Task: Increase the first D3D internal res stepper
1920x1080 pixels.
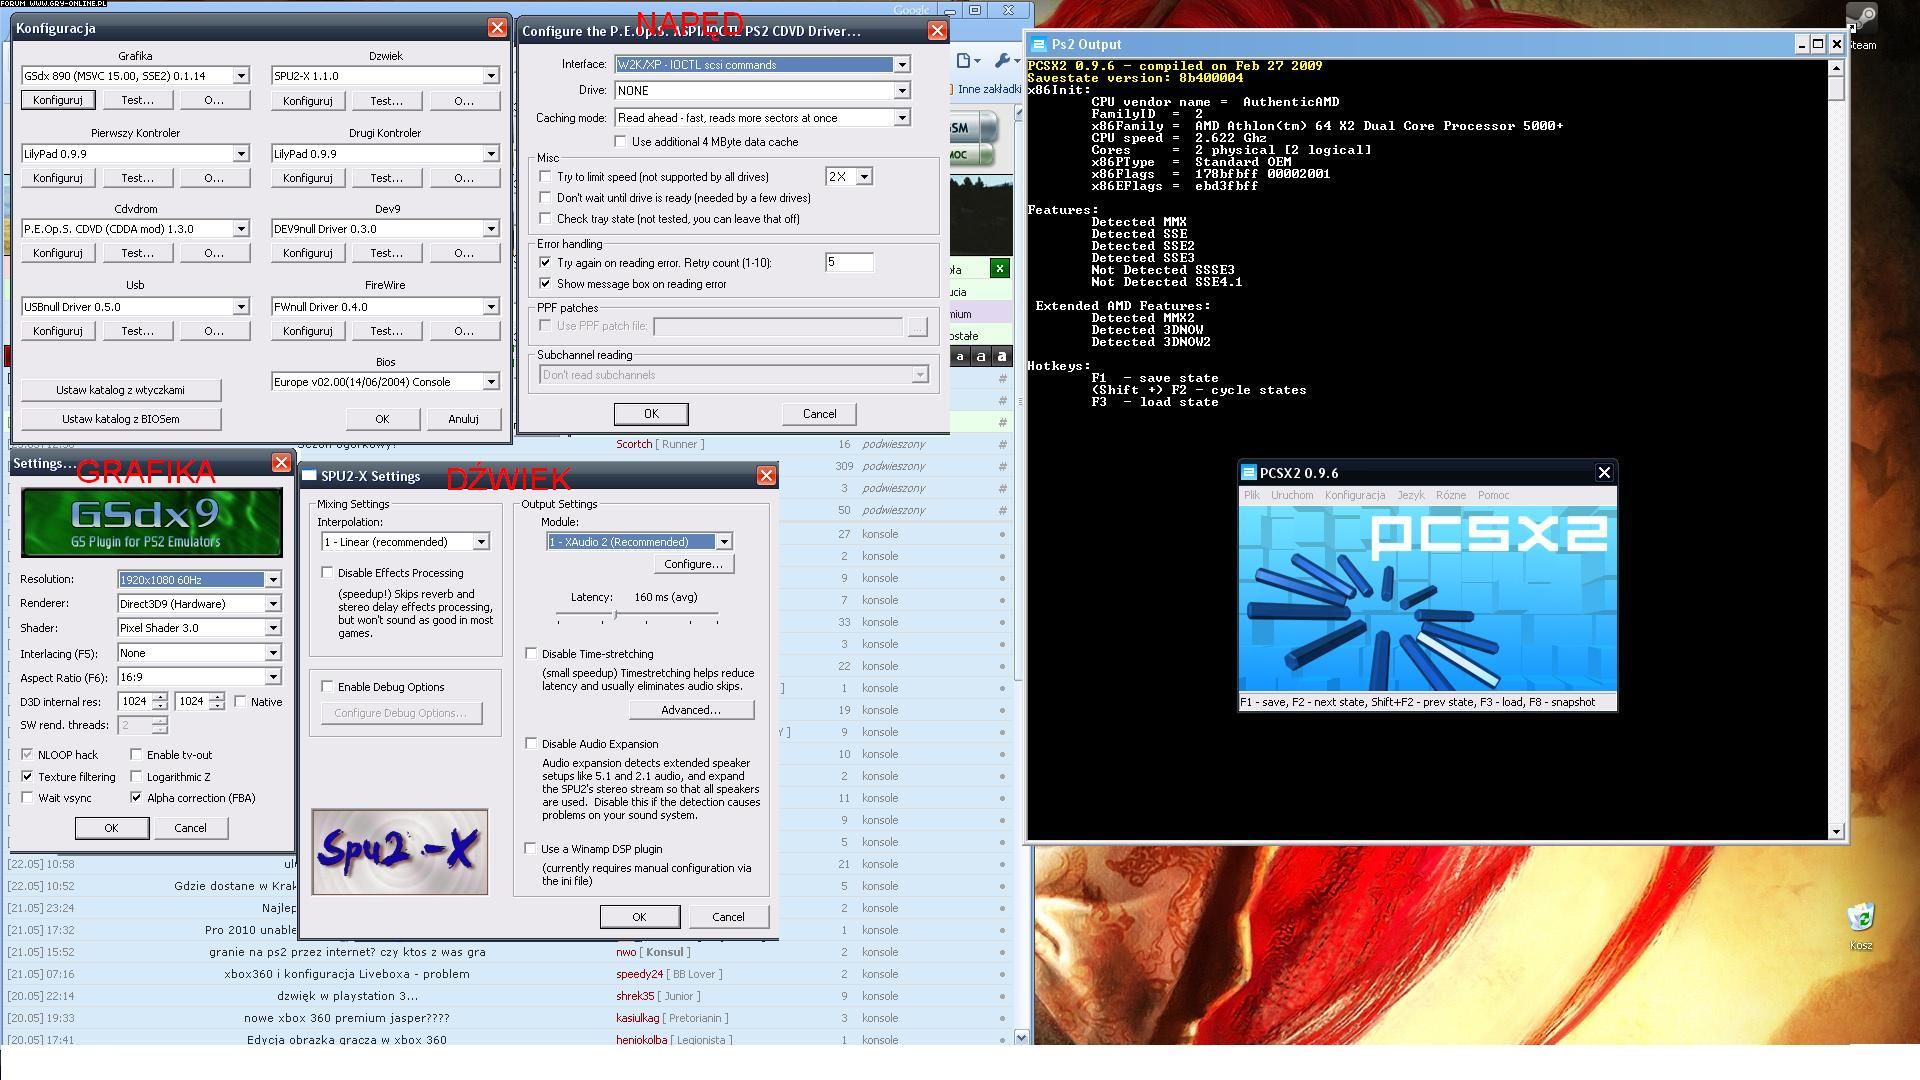Action: [x=160, y=697]
